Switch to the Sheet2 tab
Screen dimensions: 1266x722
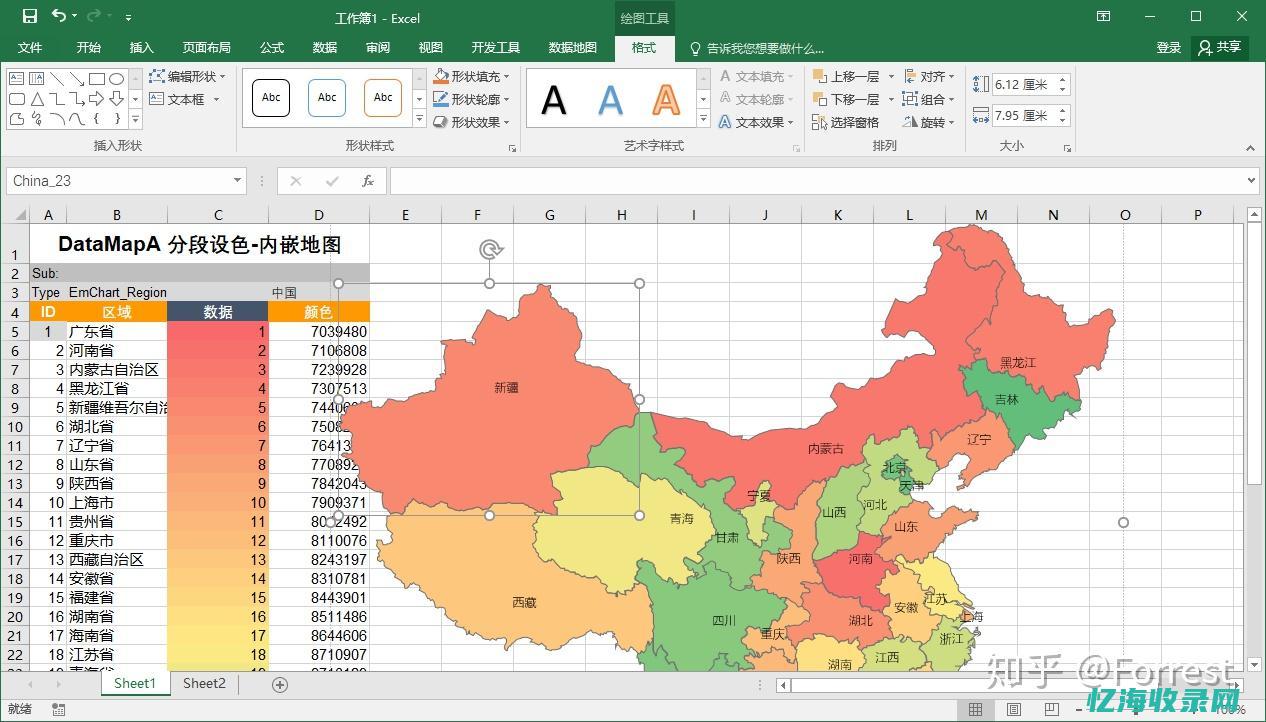click(203, 682)
